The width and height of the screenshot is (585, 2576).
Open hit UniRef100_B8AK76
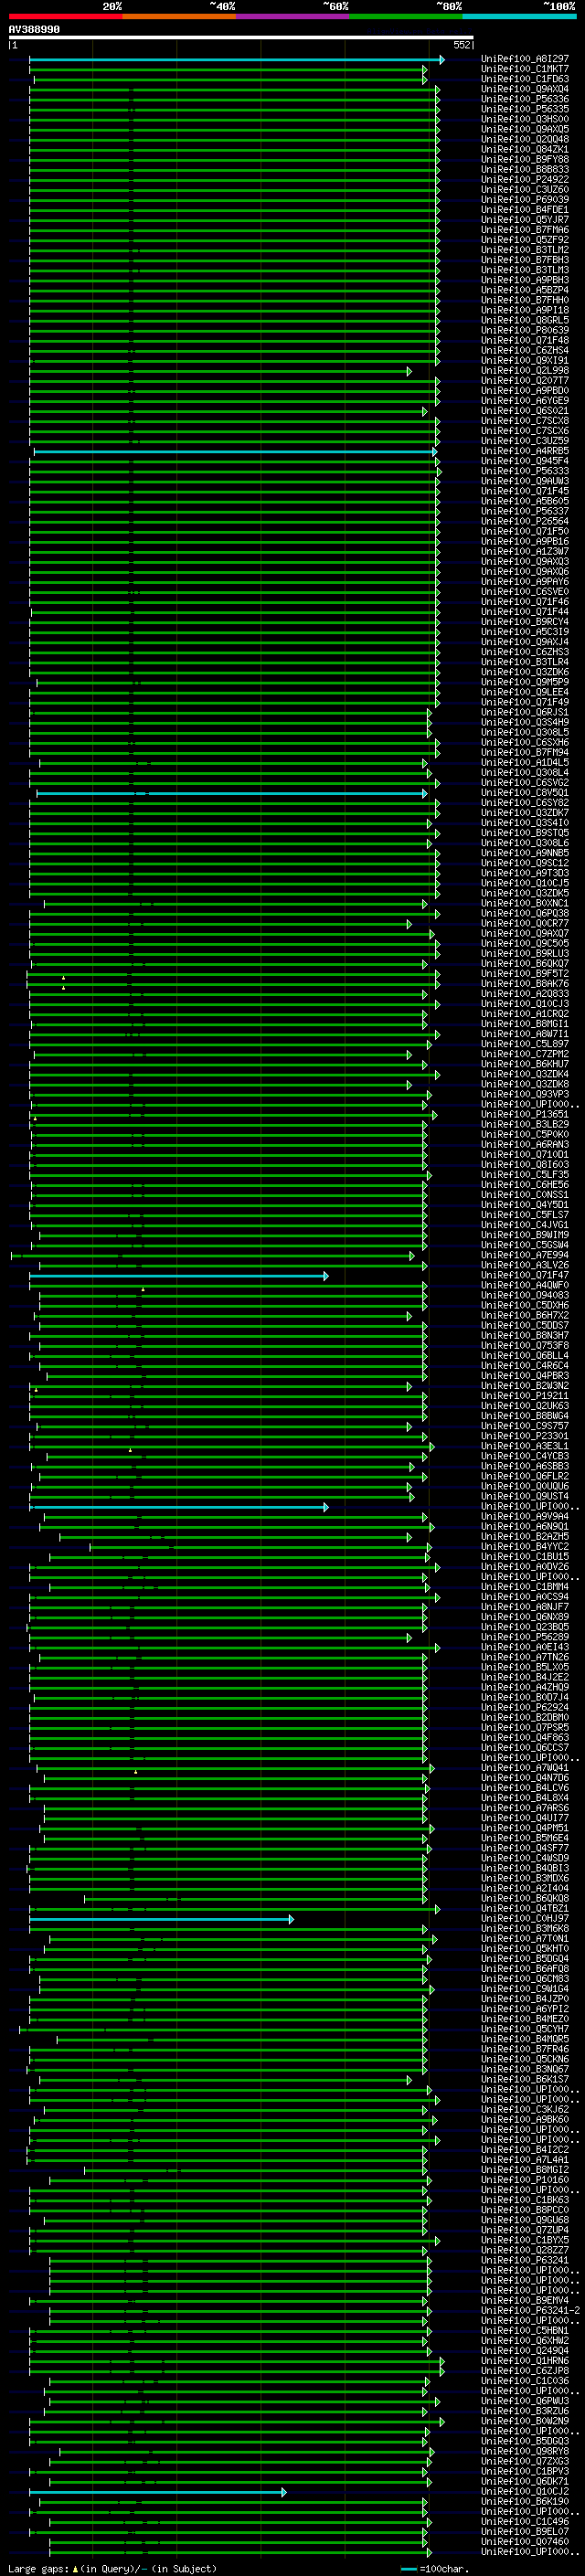pyautogui.click(x=525, y=983)
